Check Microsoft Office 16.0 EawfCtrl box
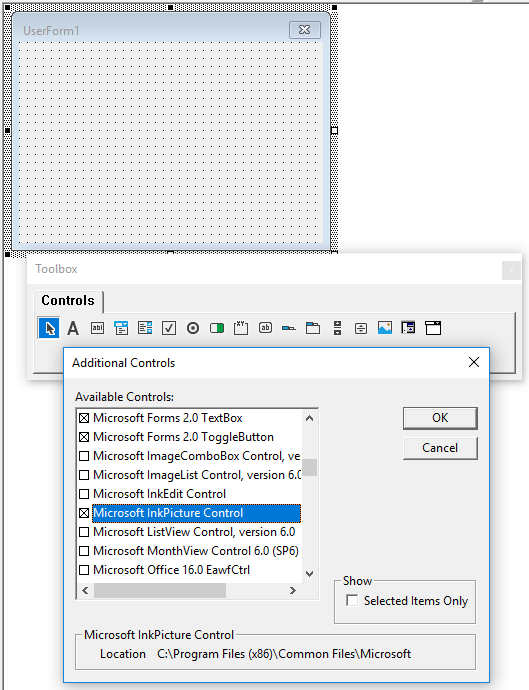 (x=84, y=570)
